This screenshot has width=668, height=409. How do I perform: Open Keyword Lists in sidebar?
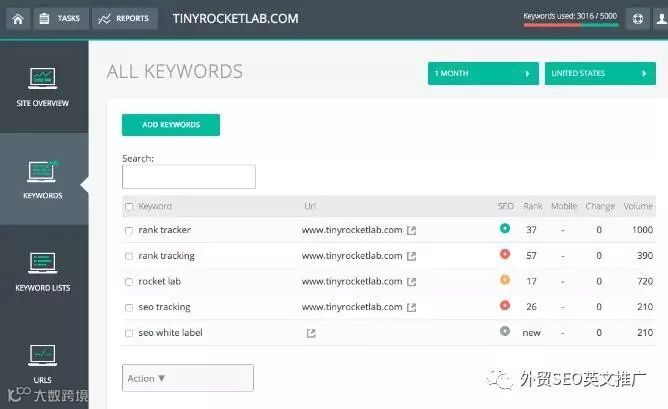(43, 271)
